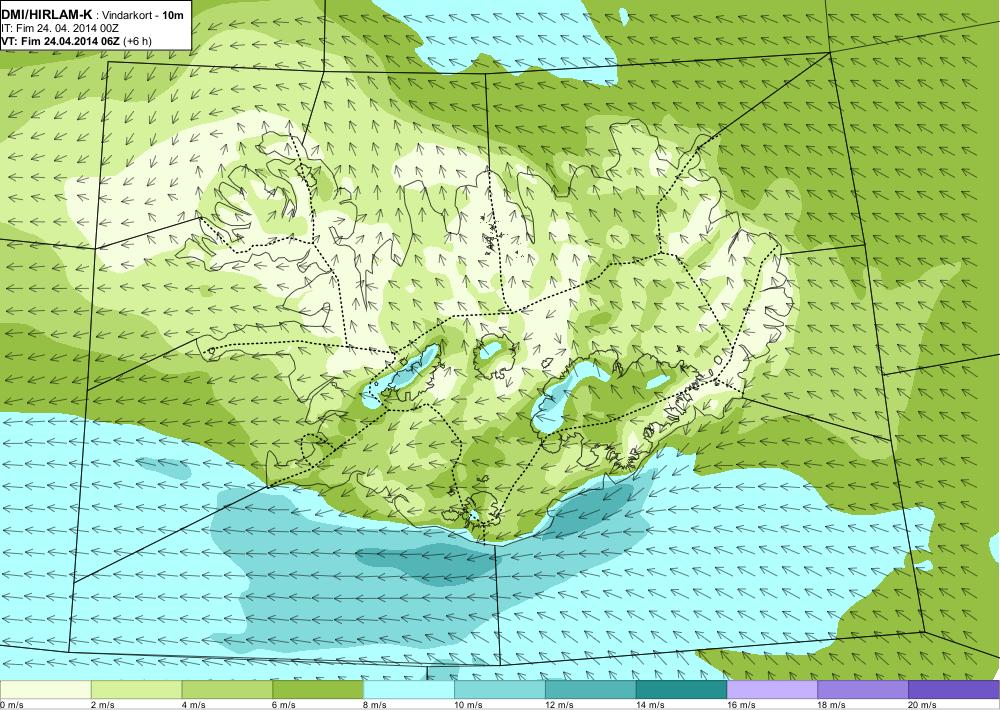Viewport: 1000px width, 710px height.
Task: Click the "IT: Fim 24. 04. 2014 00Z" line
Action: click(x=60, y=28)
